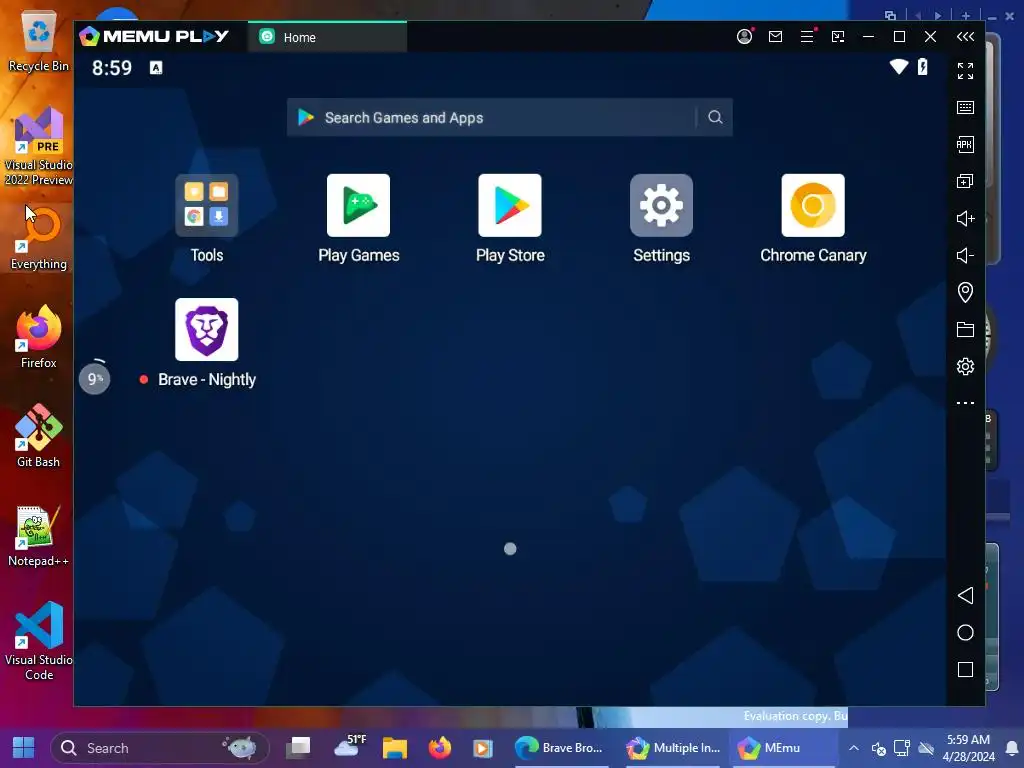Click the Wi-Fi status icon in Android
Viewport: 1024px width, 768px height.
[899, 67]
